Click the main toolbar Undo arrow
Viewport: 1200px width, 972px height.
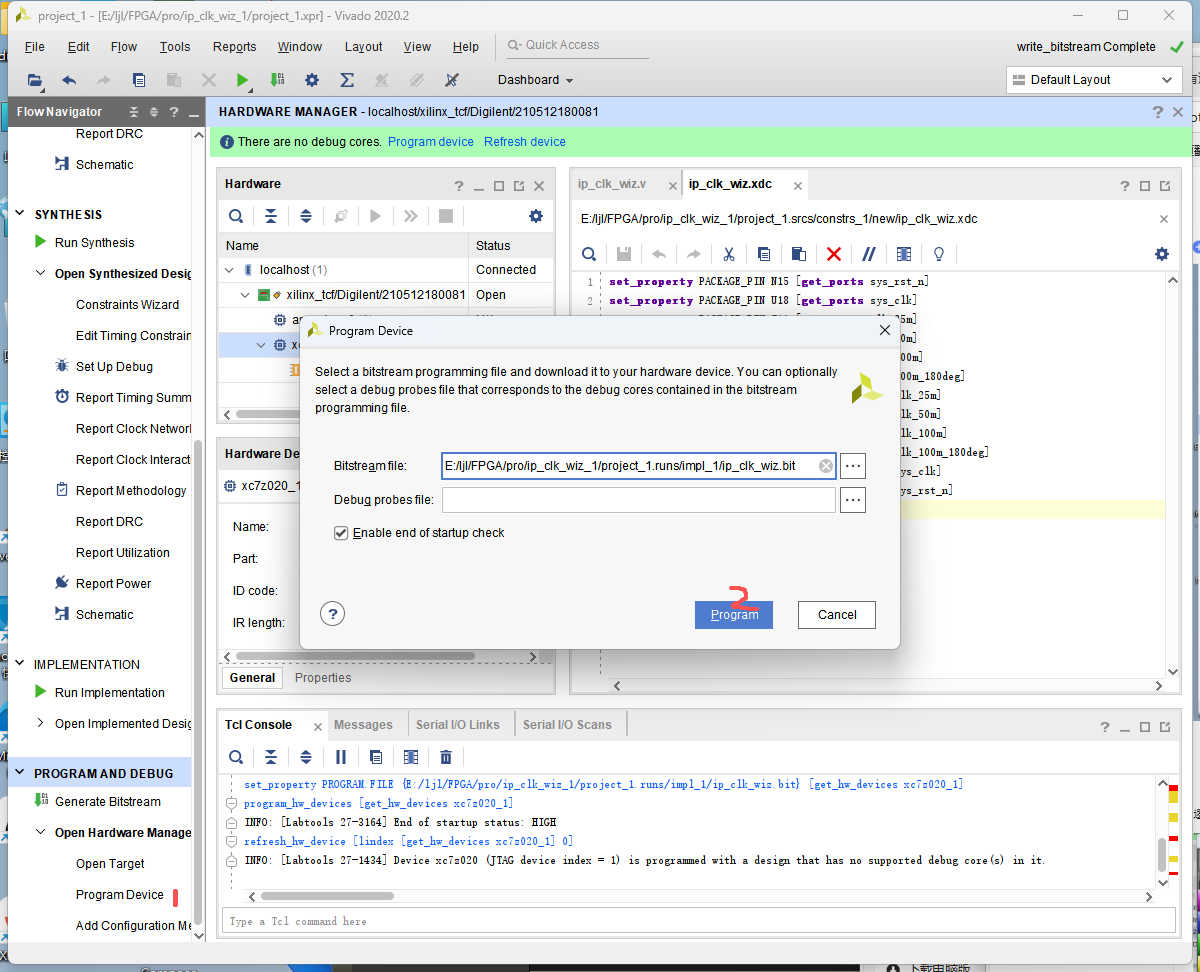pyautogui.click(x=69, y=80)
